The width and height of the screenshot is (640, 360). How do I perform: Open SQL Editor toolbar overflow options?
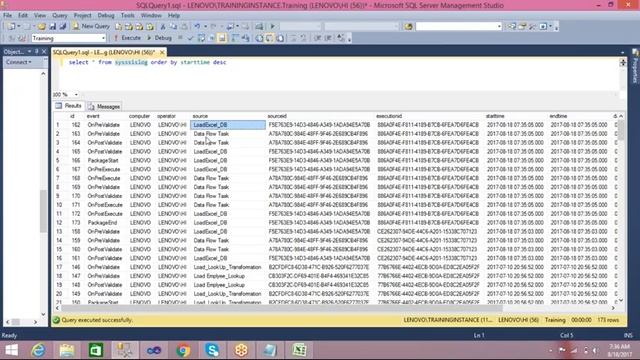coord(349,40)
